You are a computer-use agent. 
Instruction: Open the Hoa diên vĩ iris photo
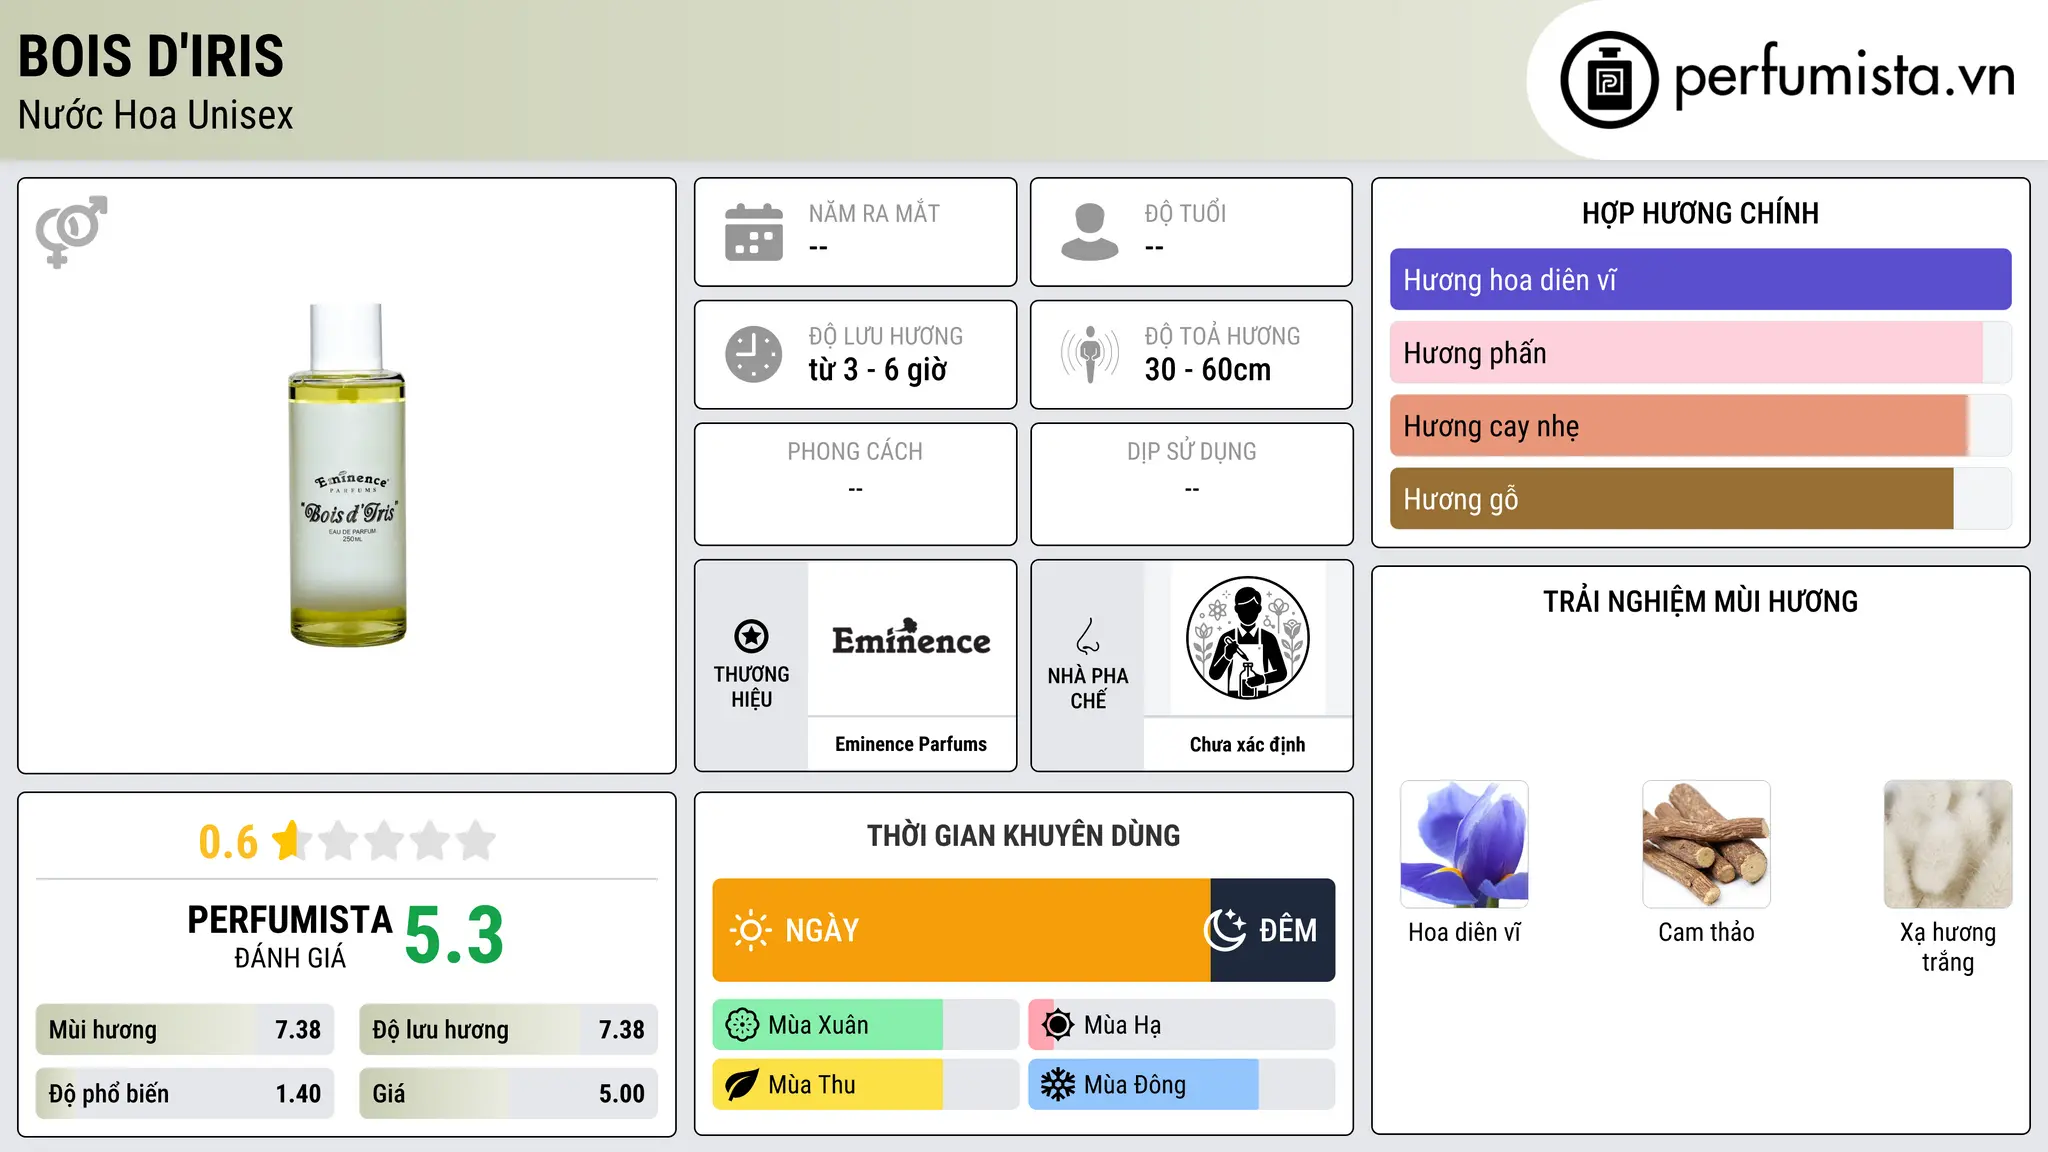(x=1464, y=844)
